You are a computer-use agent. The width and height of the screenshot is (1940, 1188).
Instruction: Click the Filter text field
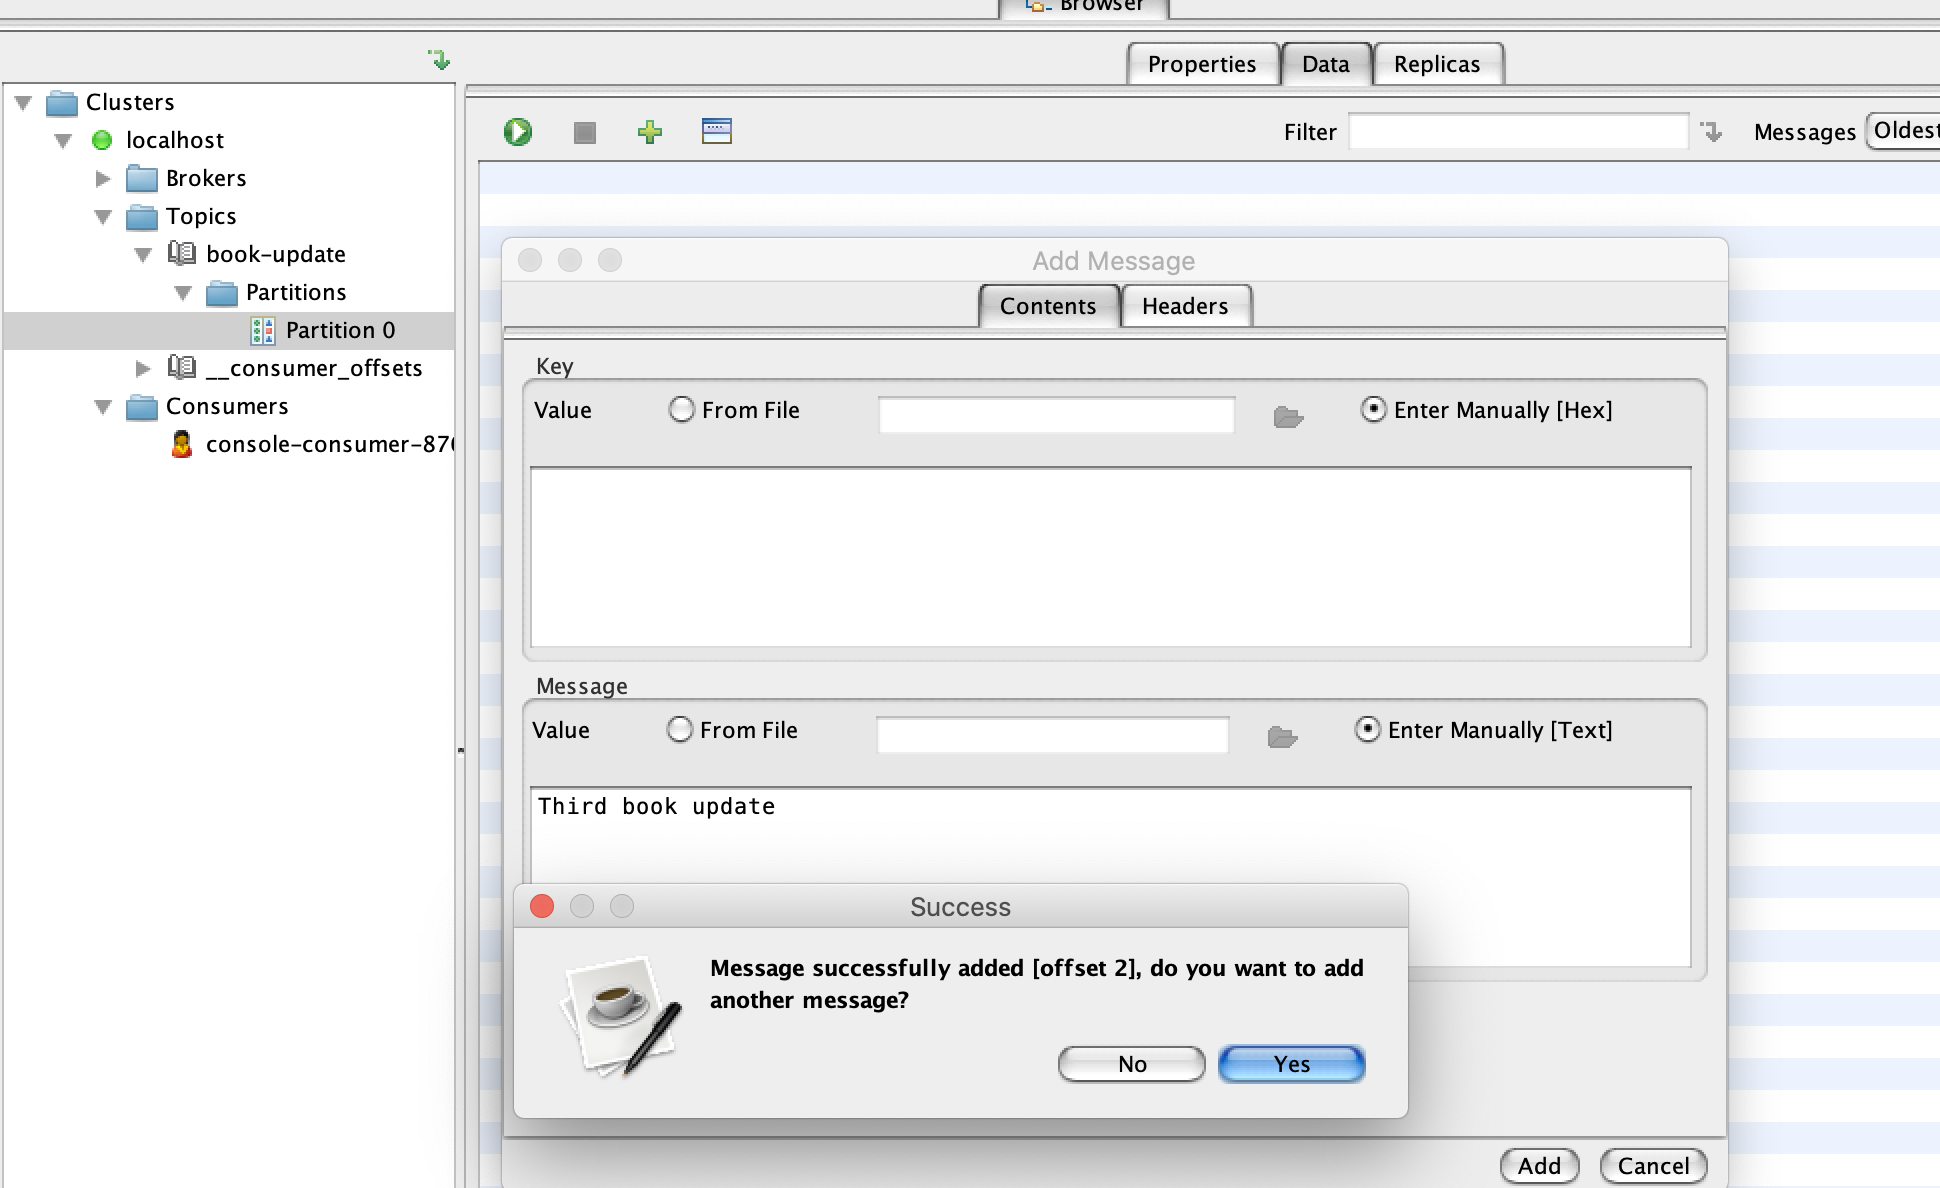[x=1518, y=132]
